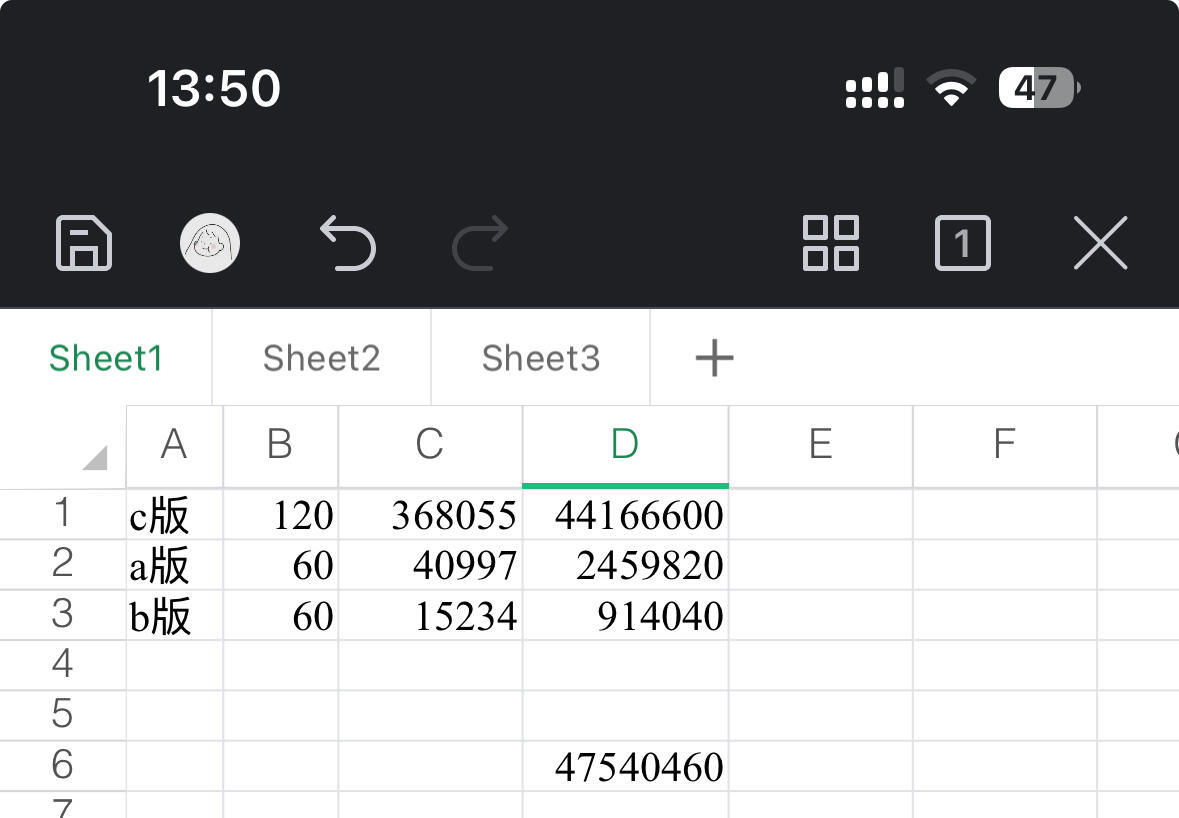
Task: Tap the select-all corner triangle
Action: pos(95,458)
